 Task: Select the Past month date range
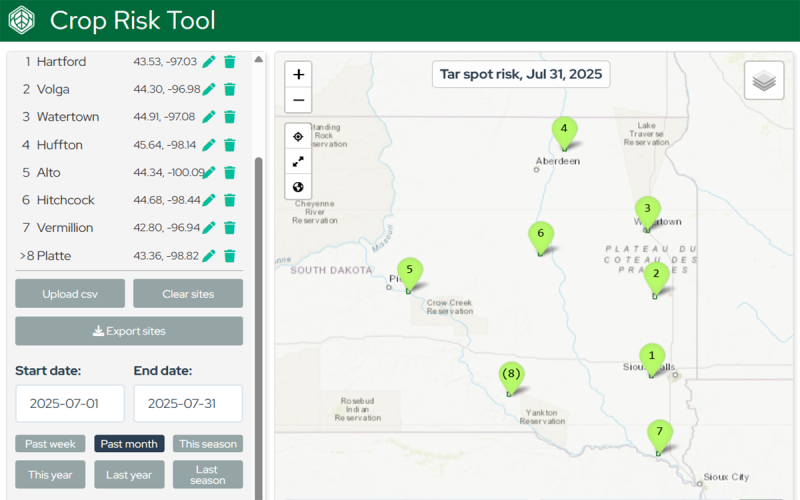[x=129, y=444]
